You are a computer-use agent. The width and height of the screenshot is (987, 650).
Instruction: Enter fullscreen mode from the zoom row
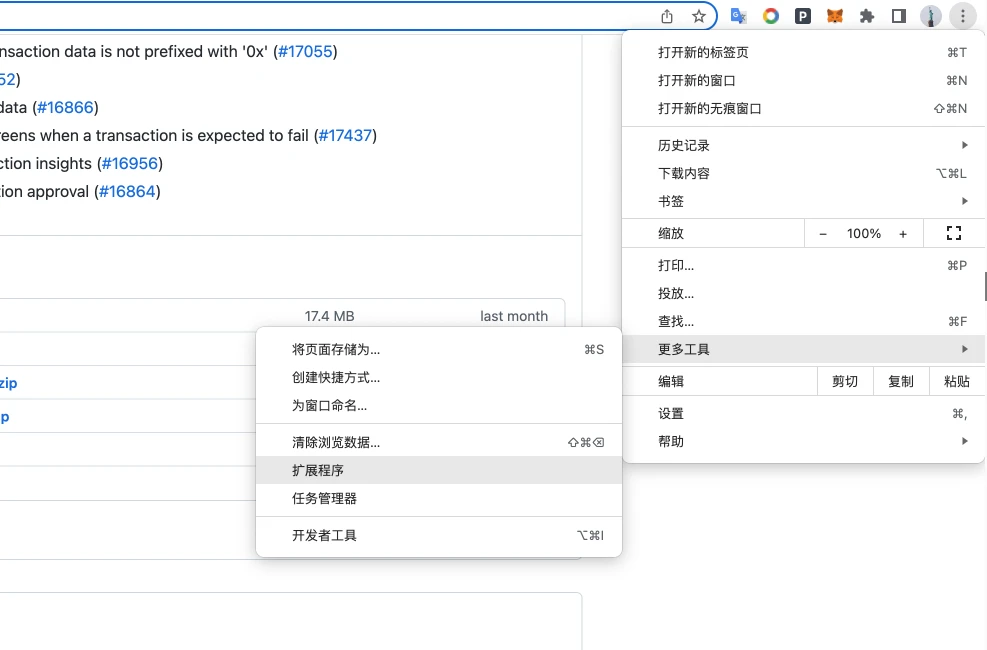[953, 233]
